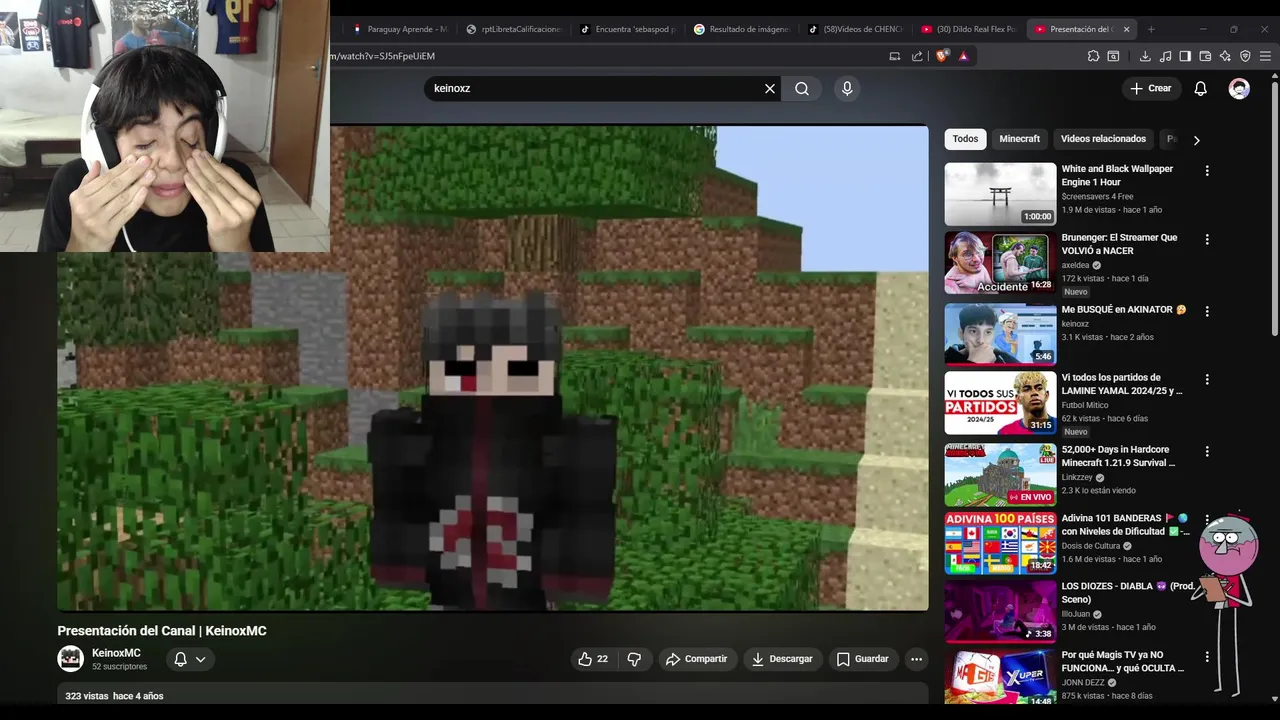Open the keinoxz channel link under AKINATOR video

[x=1075, y=324]
